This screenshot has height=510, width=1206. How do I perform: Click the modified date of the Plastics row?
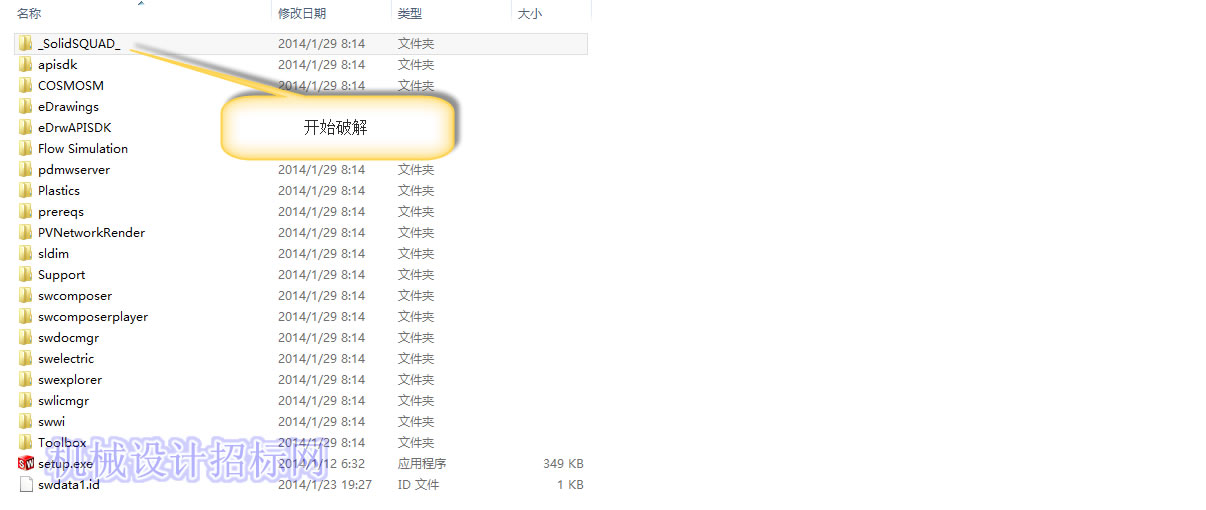pos(322,191)
